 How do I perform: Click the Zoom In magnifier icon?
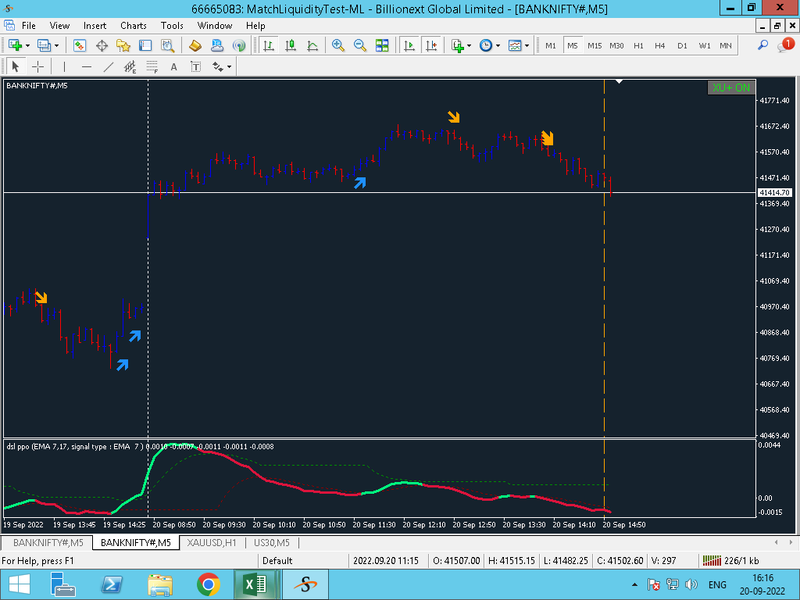click(x=338, y=45)
